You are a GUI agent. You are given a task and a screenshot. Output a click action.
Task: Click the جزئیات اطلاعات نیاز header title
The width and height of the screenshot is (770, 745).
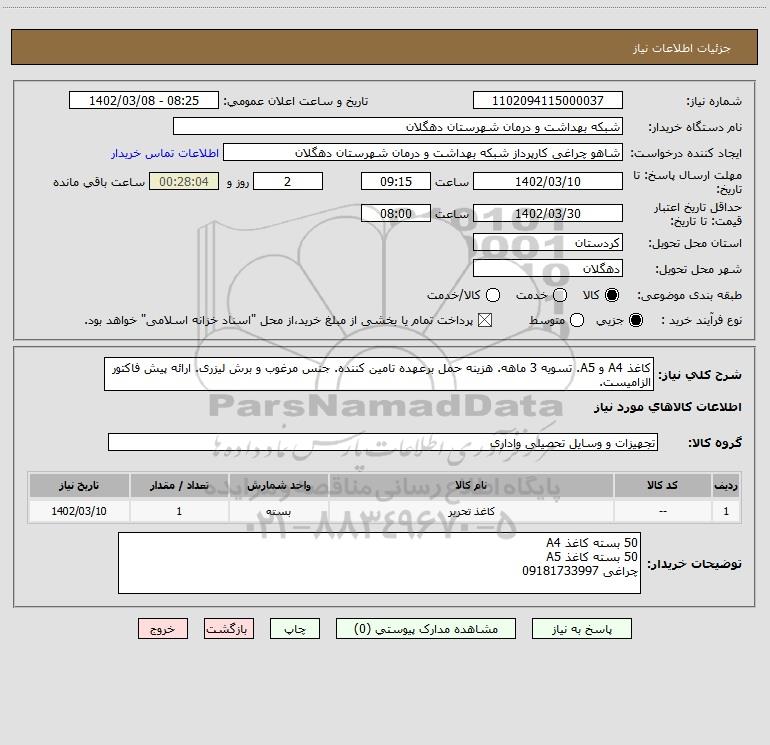(x=681, y=48)
